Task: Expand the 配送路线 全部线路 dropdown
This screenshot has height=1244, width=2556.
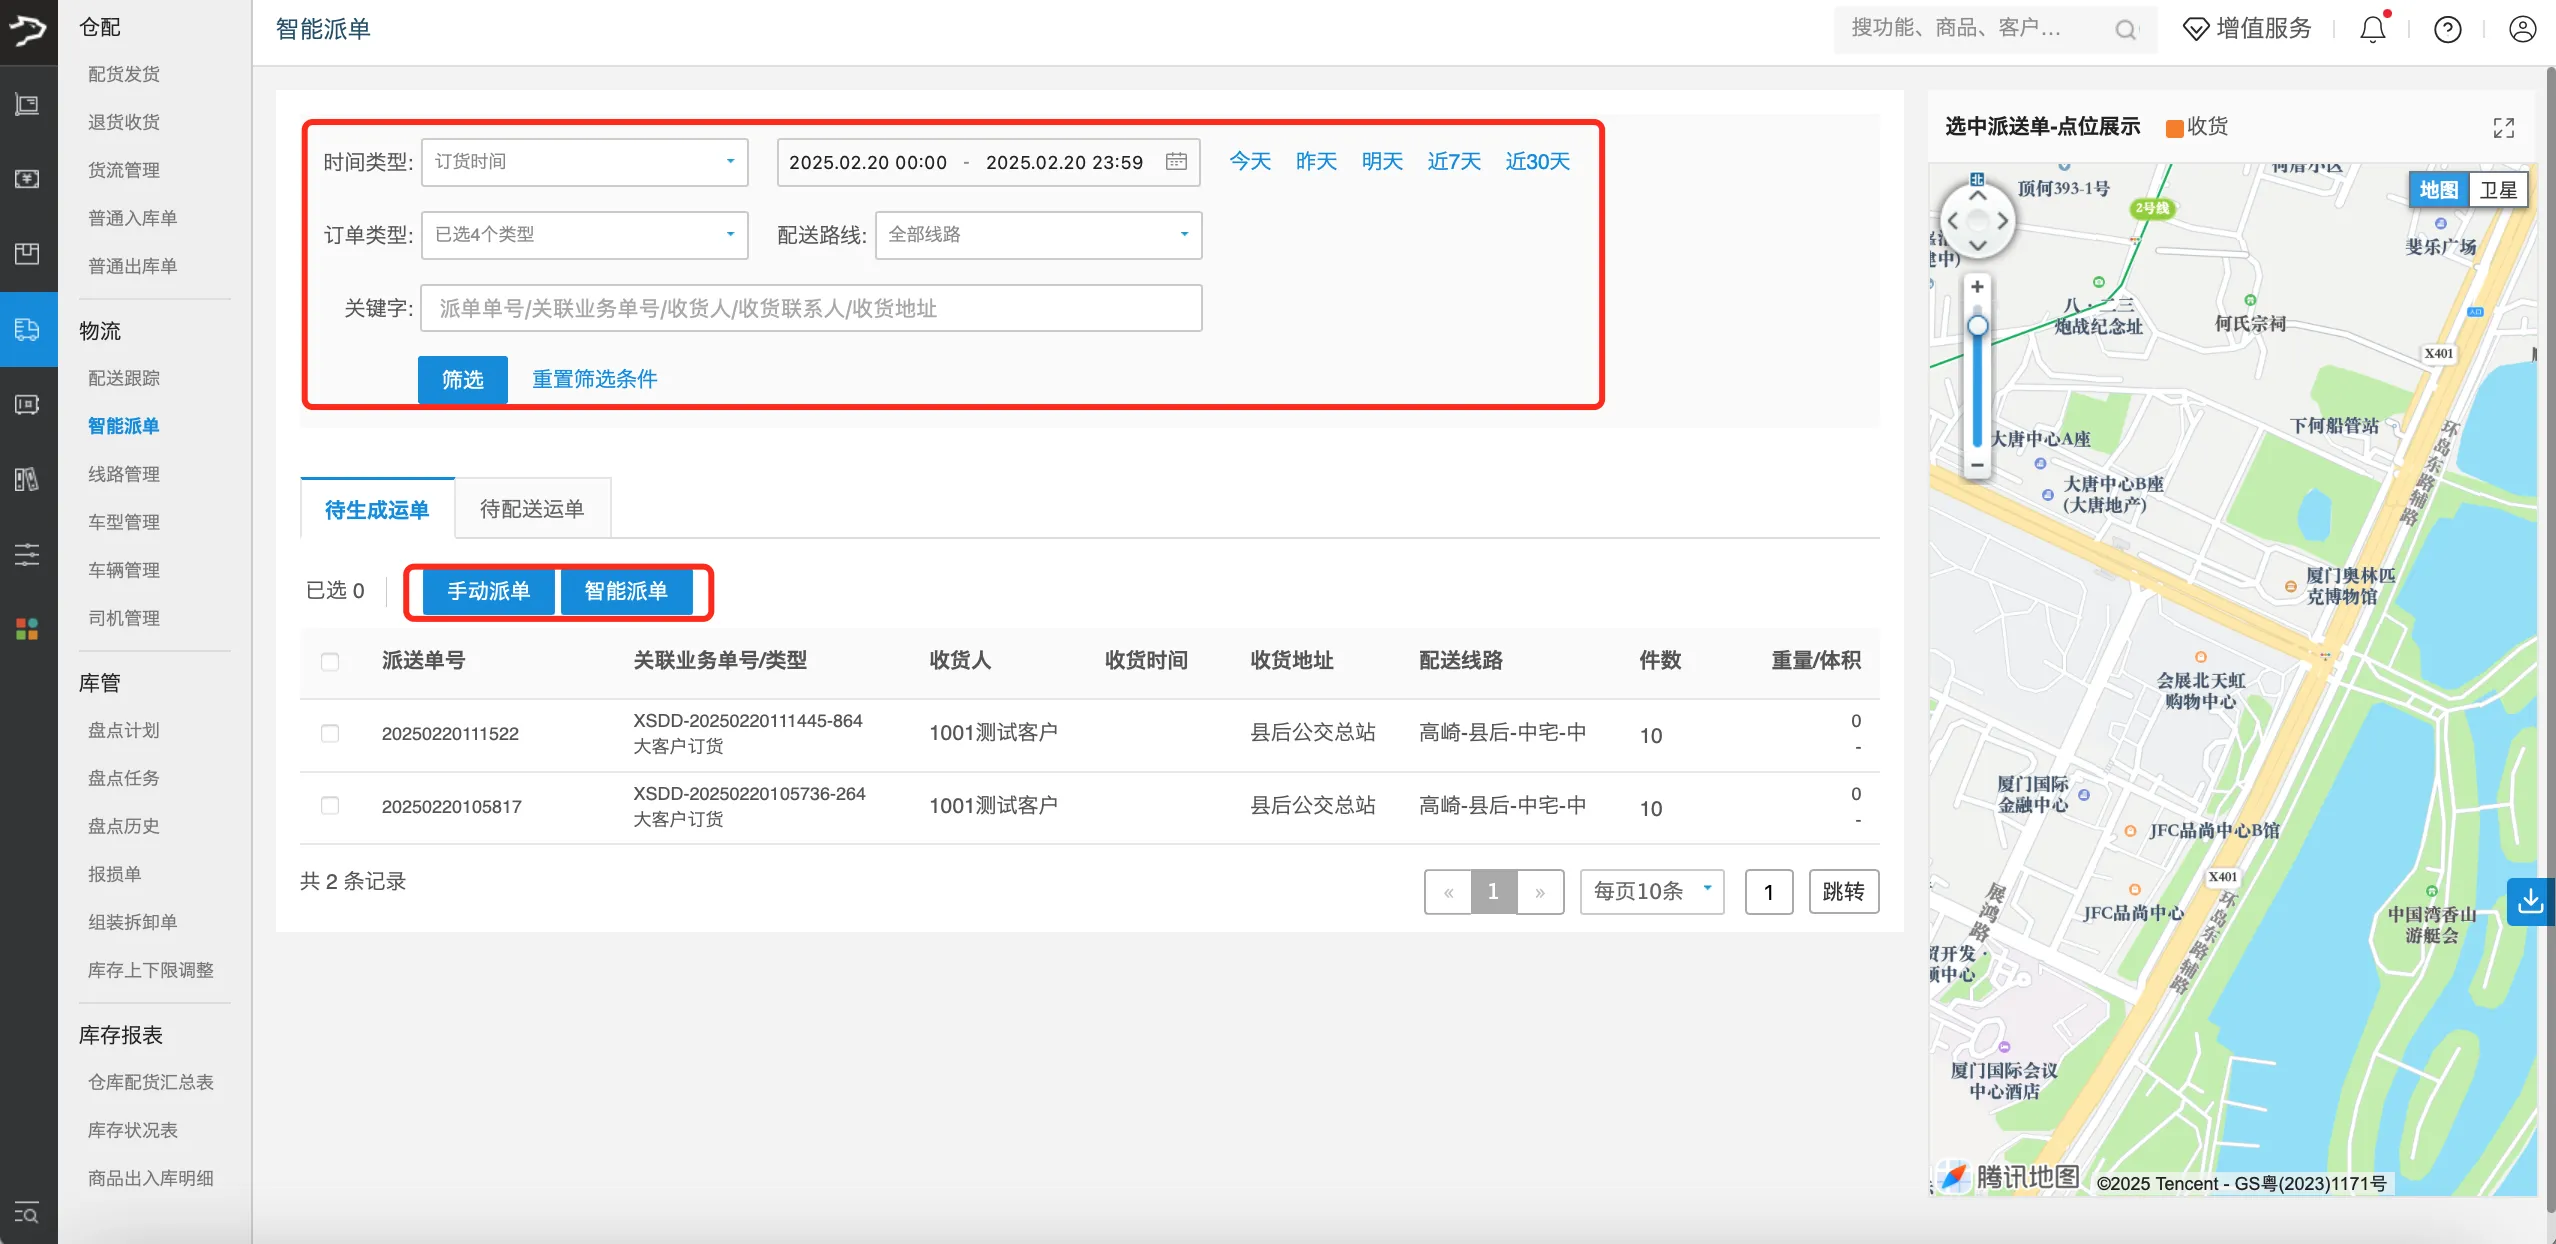Action: coord(1038,235)
